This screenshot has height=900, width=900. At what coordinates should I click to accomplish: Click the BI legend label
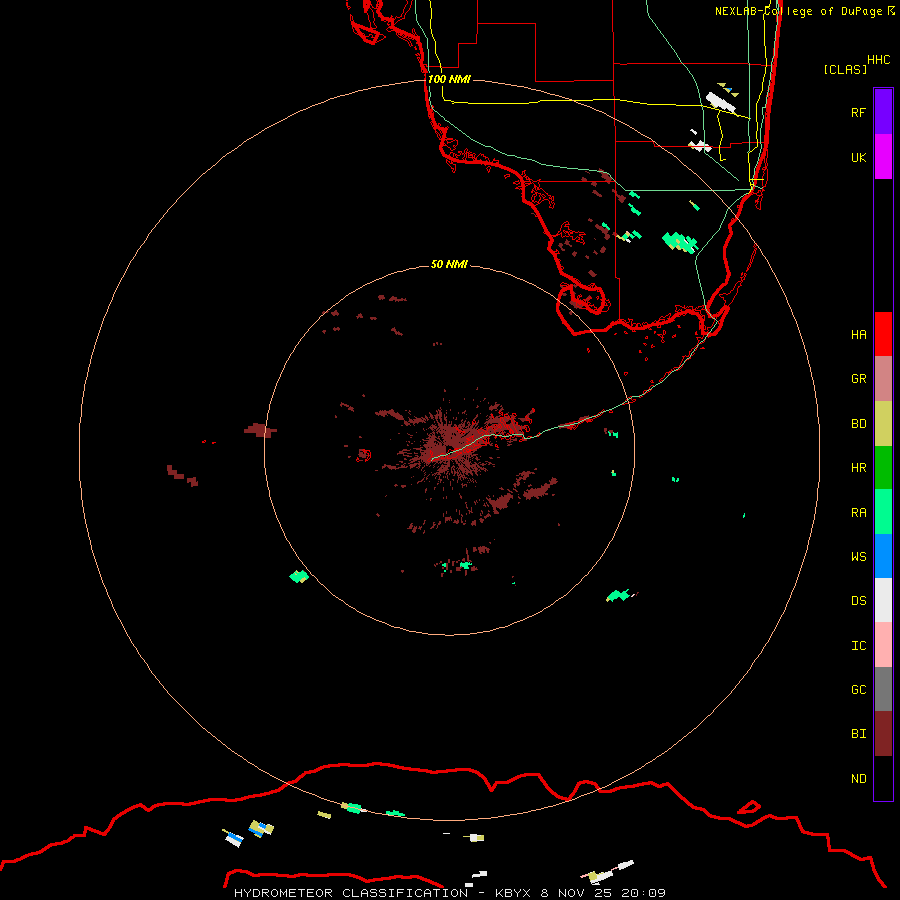pyautogui.click(x=858, y=734)
